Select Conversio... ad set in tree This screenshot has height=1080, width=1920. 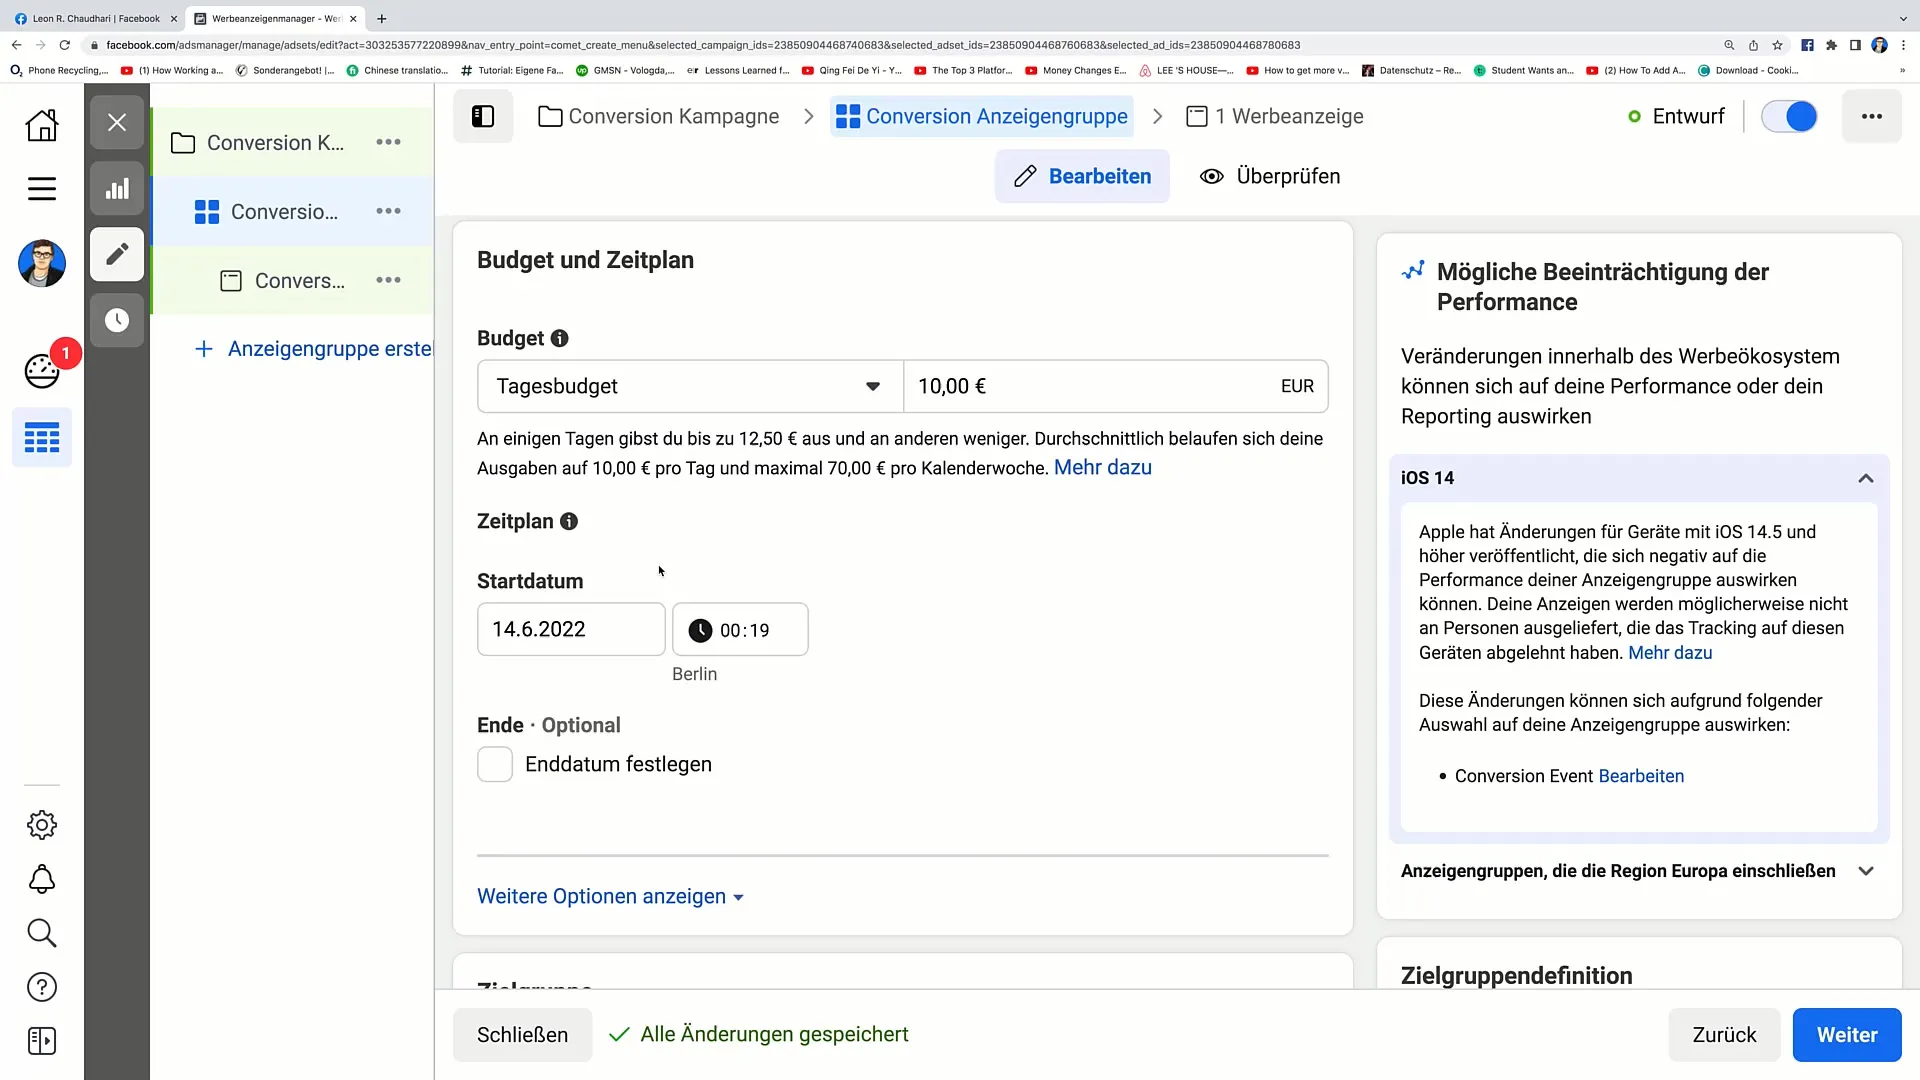[x=284, y=212]
